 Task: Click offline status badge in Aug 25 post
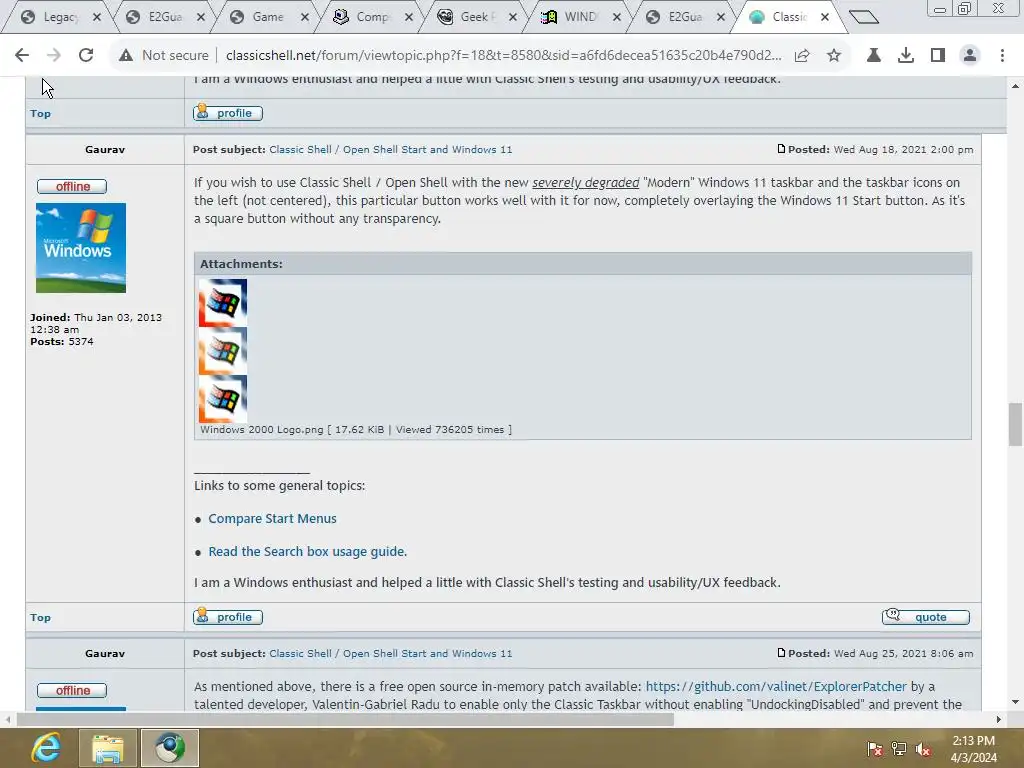coord(72,691)
